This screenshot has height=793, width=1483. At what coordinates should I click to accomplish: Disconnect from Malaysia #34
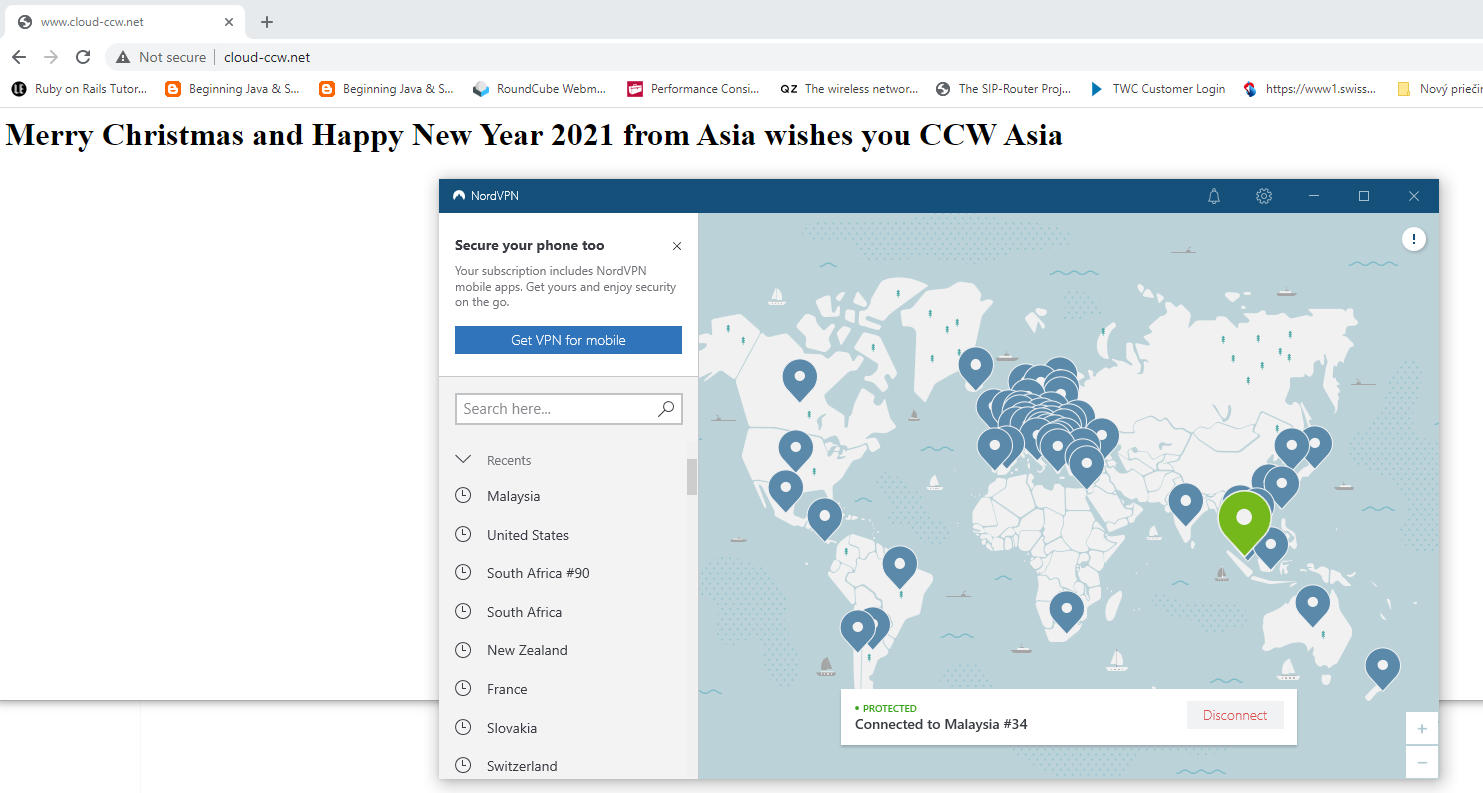(x=1235, y=715)
